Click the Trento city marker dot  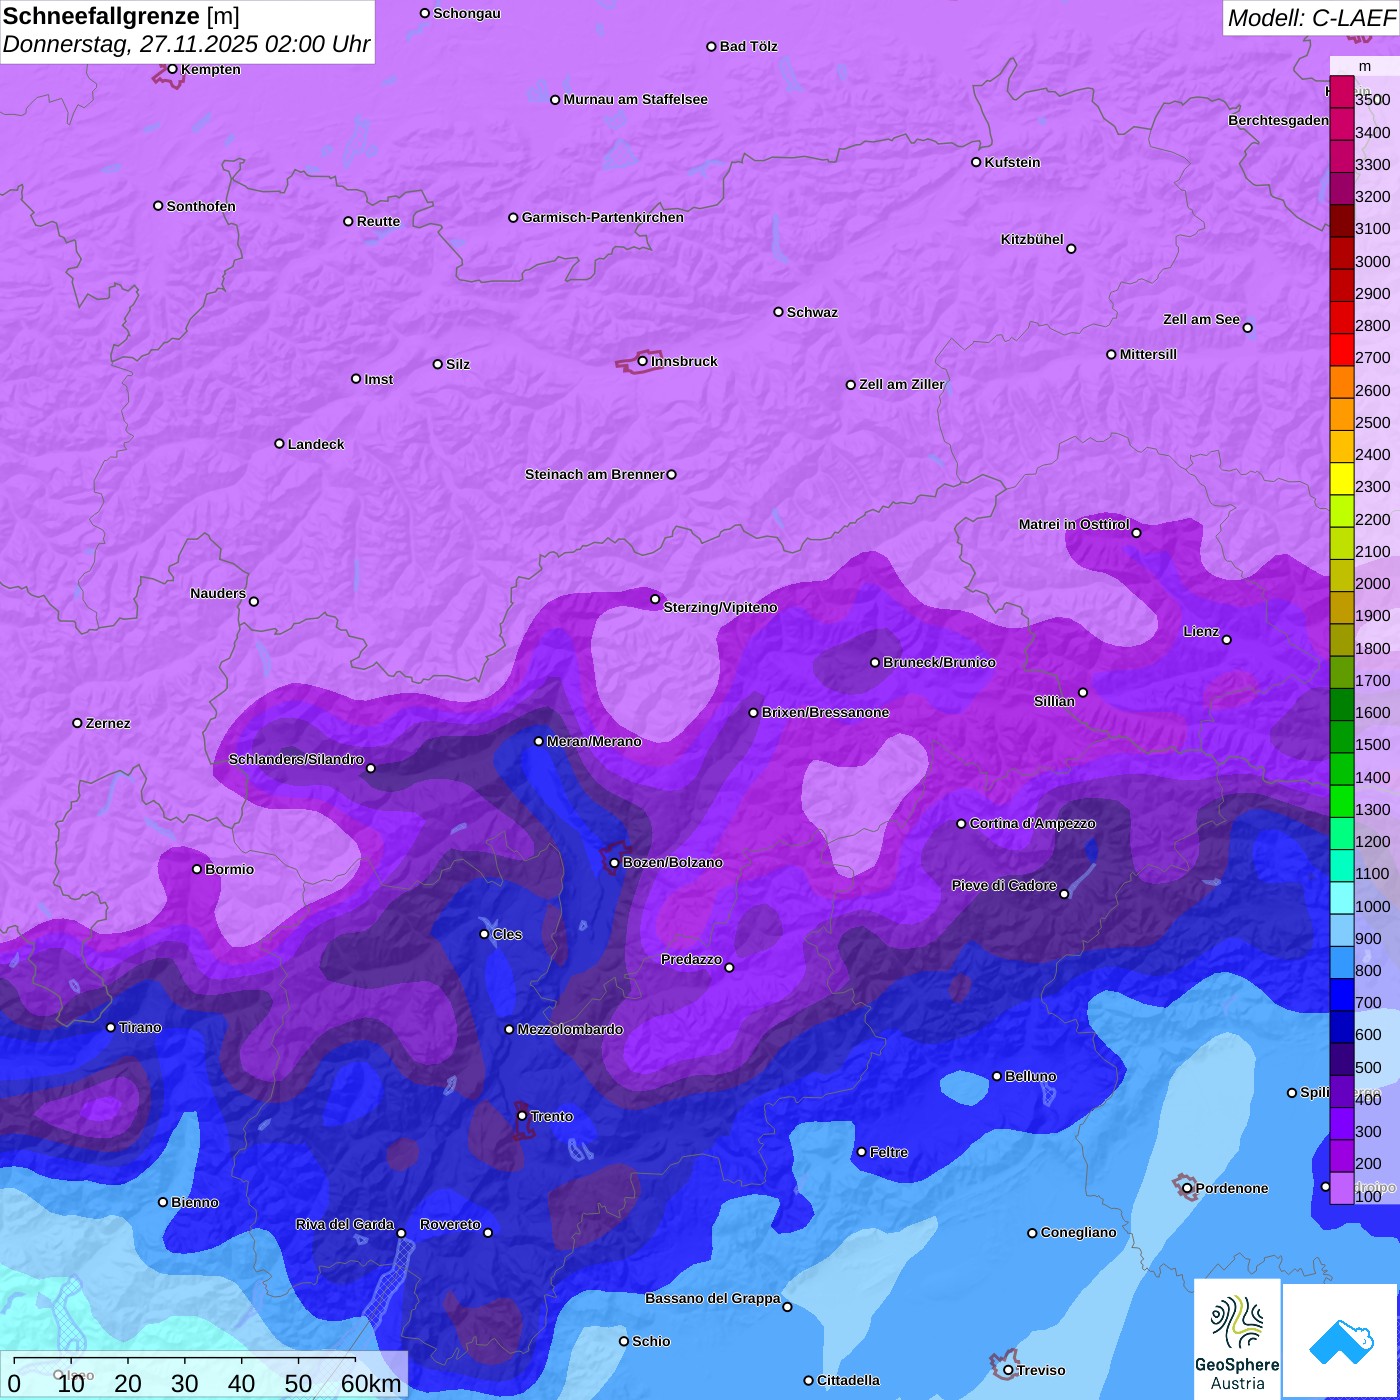tap(522, 1115)
